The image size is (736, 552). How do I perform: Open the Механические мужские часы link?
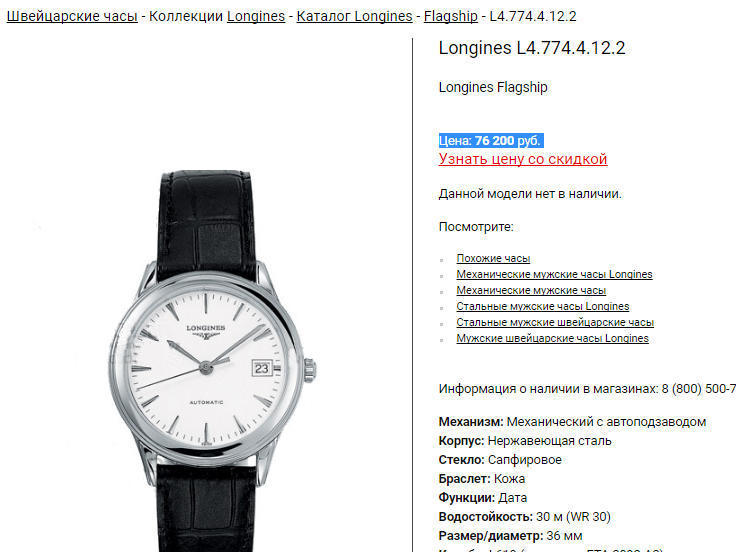pos(531,291)
